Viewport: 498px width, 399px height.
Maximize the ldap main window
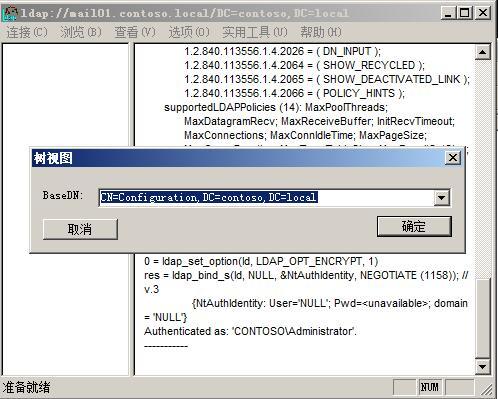(465, 13)
